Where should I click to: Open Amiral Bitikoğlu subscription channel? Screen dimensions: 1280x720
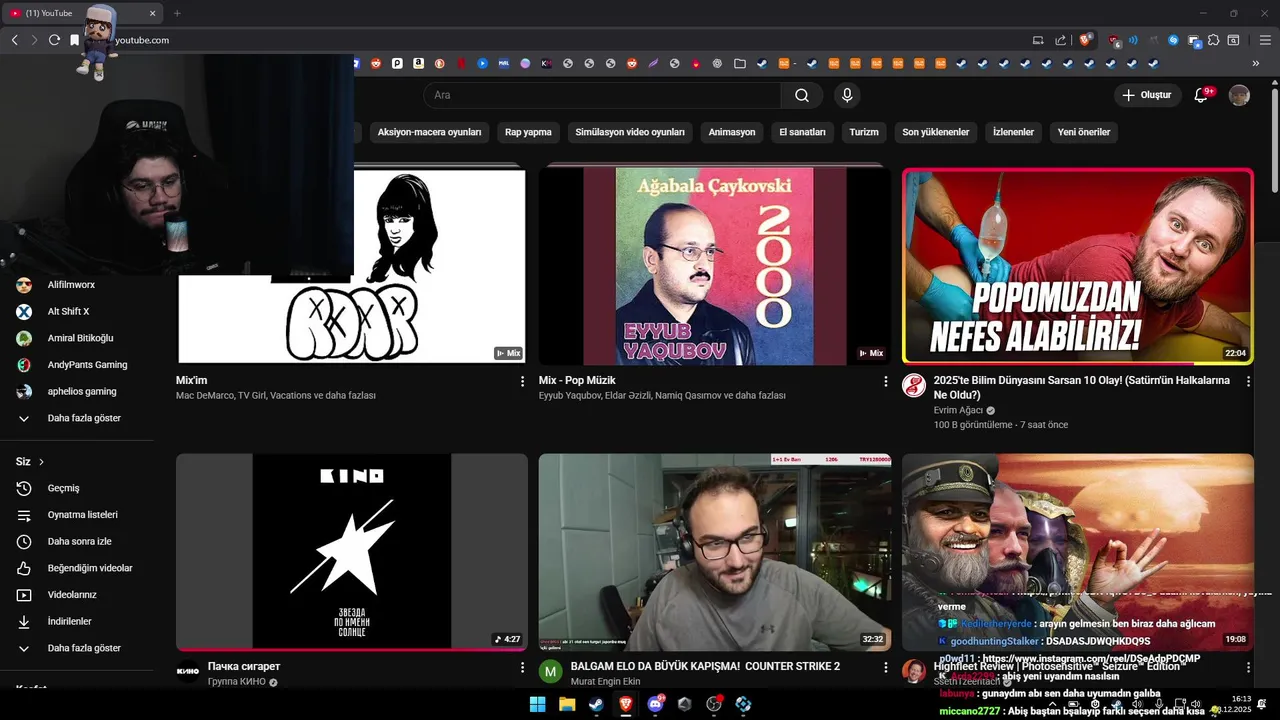(78, 338)
